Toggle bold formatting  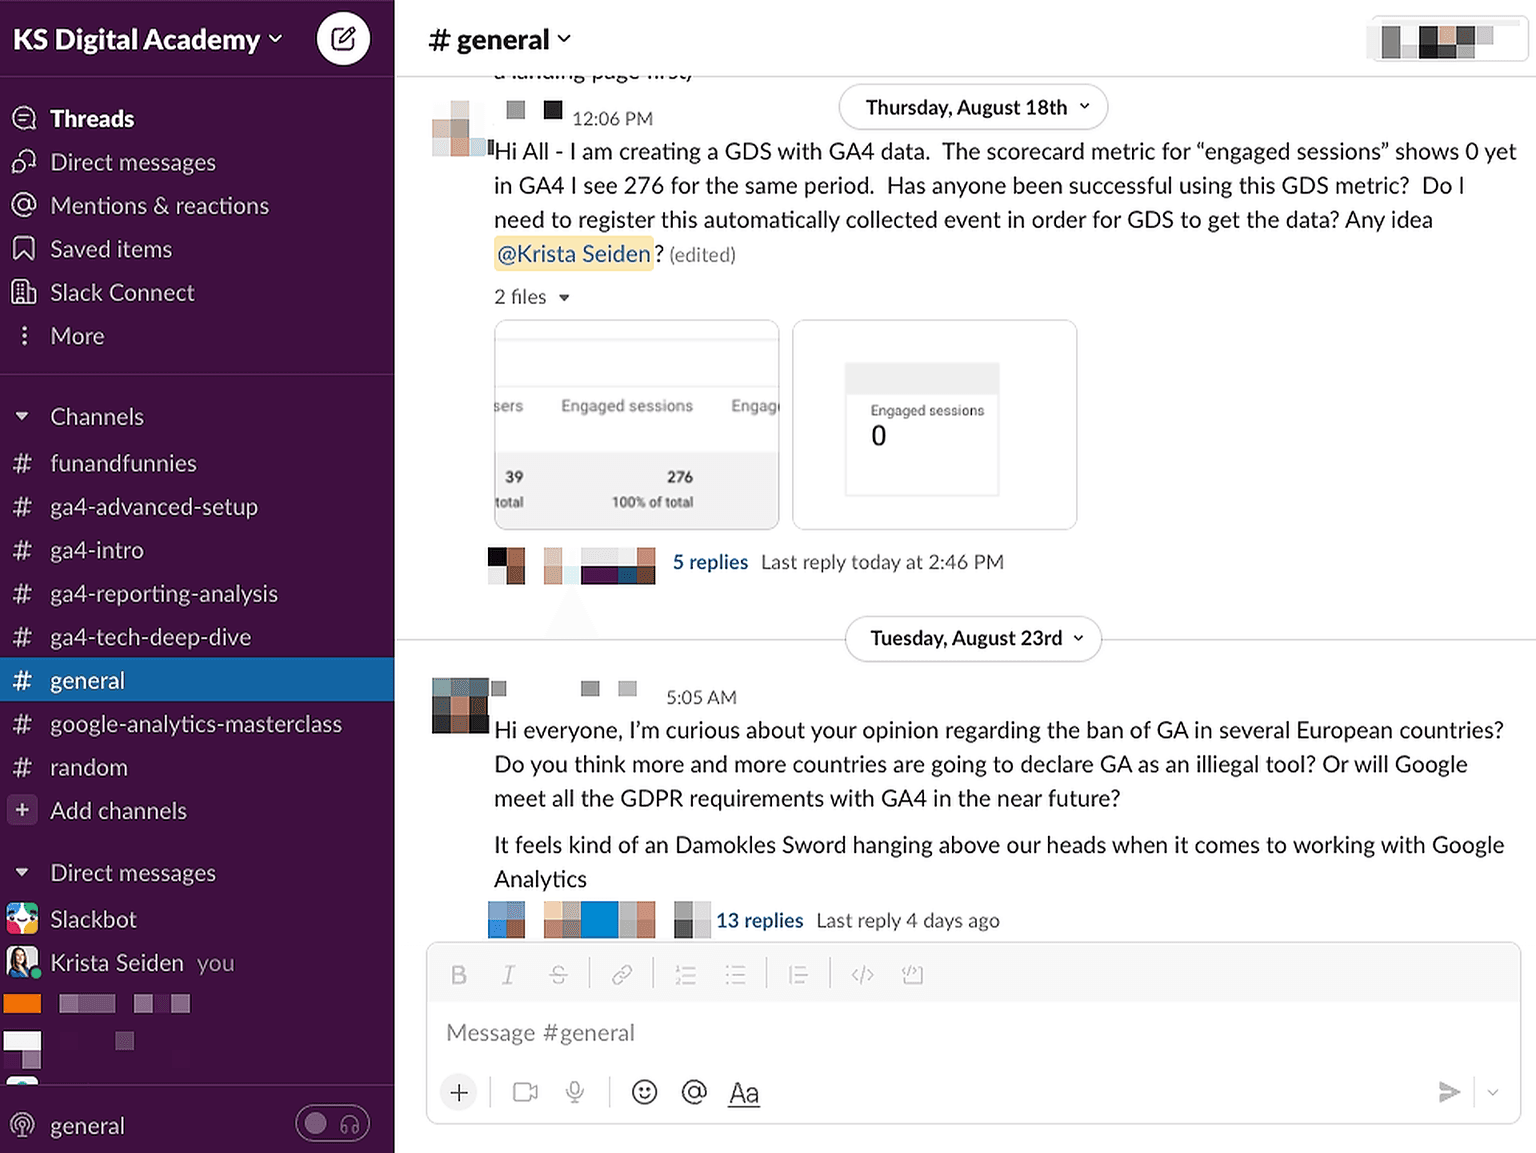coord(458,975)
